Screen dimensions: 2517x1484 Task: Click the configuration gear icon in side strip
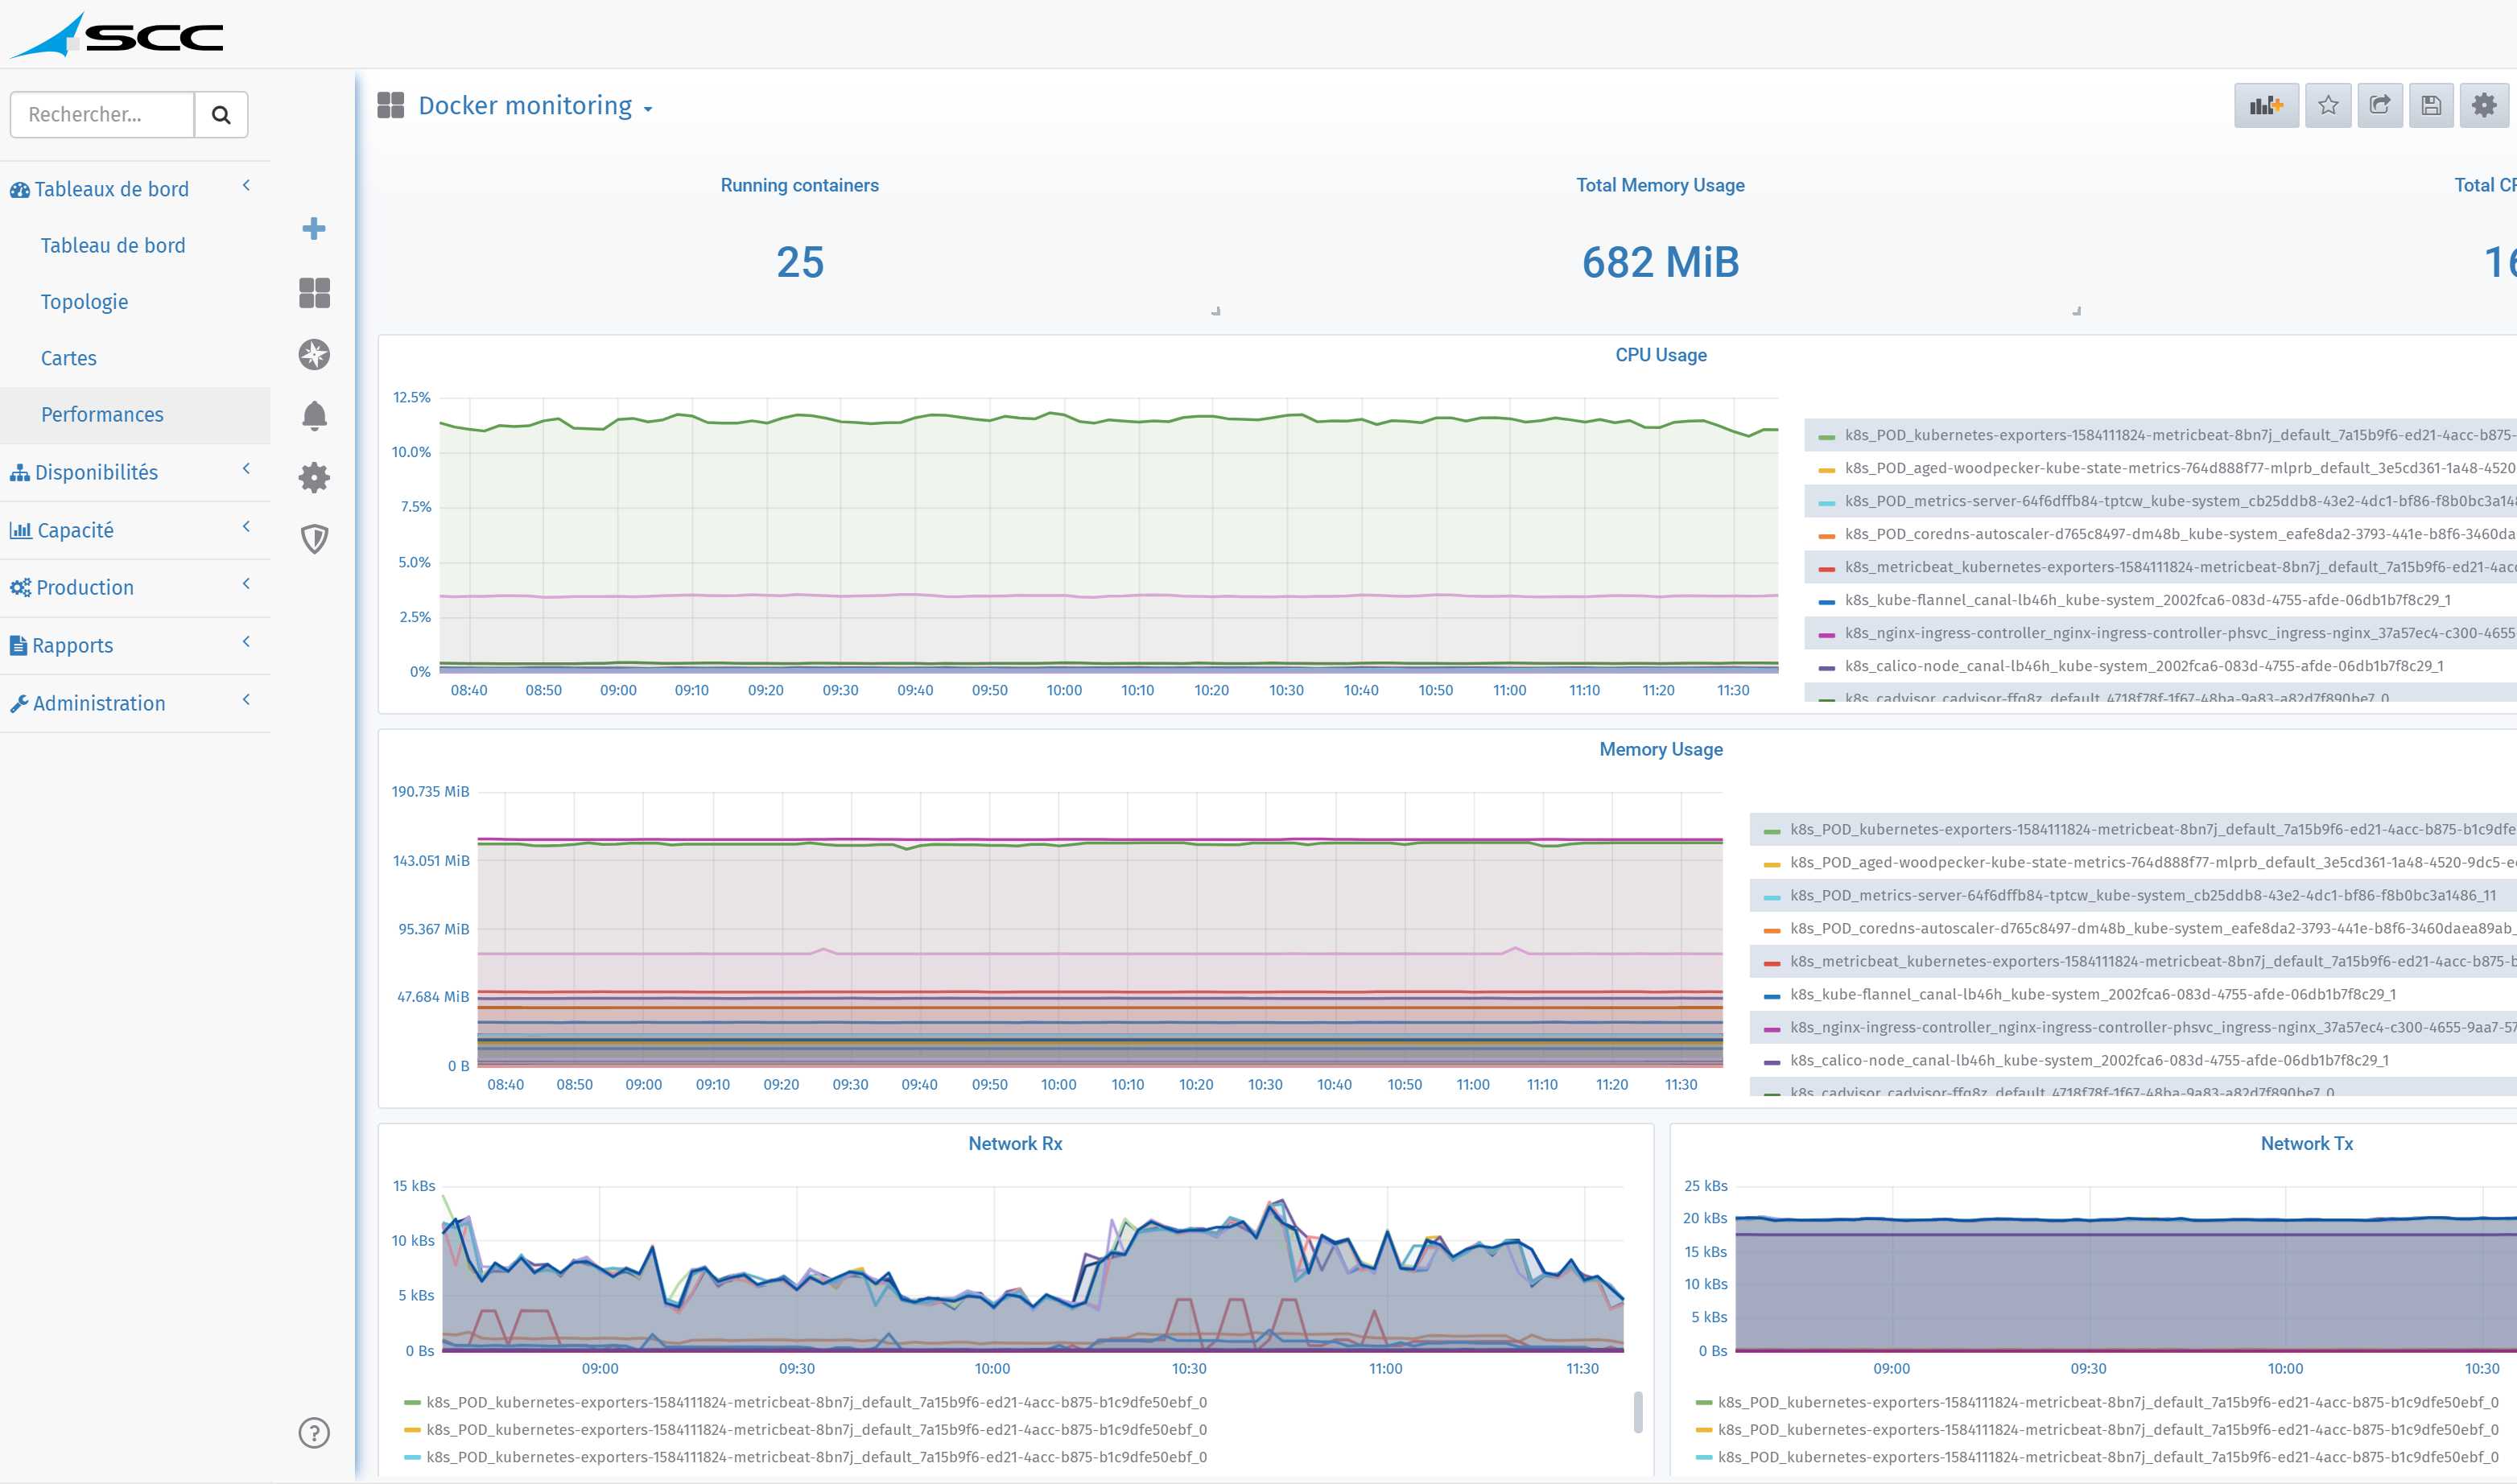314,477
